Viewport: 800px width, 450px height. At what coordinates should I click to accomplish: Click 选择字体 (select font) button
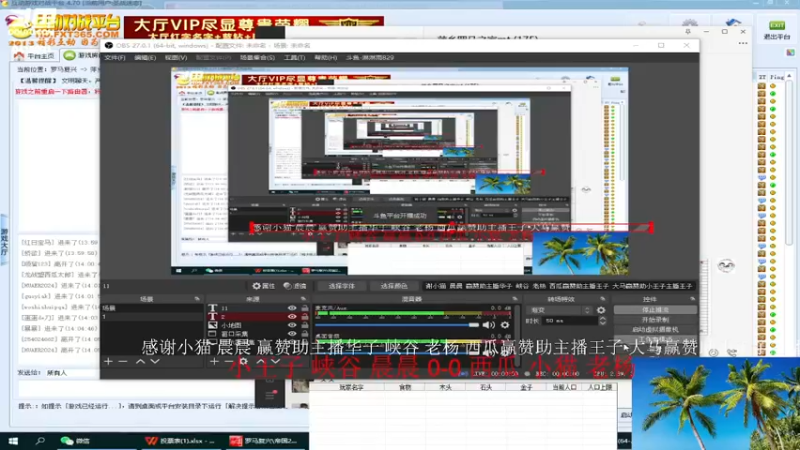341,286
